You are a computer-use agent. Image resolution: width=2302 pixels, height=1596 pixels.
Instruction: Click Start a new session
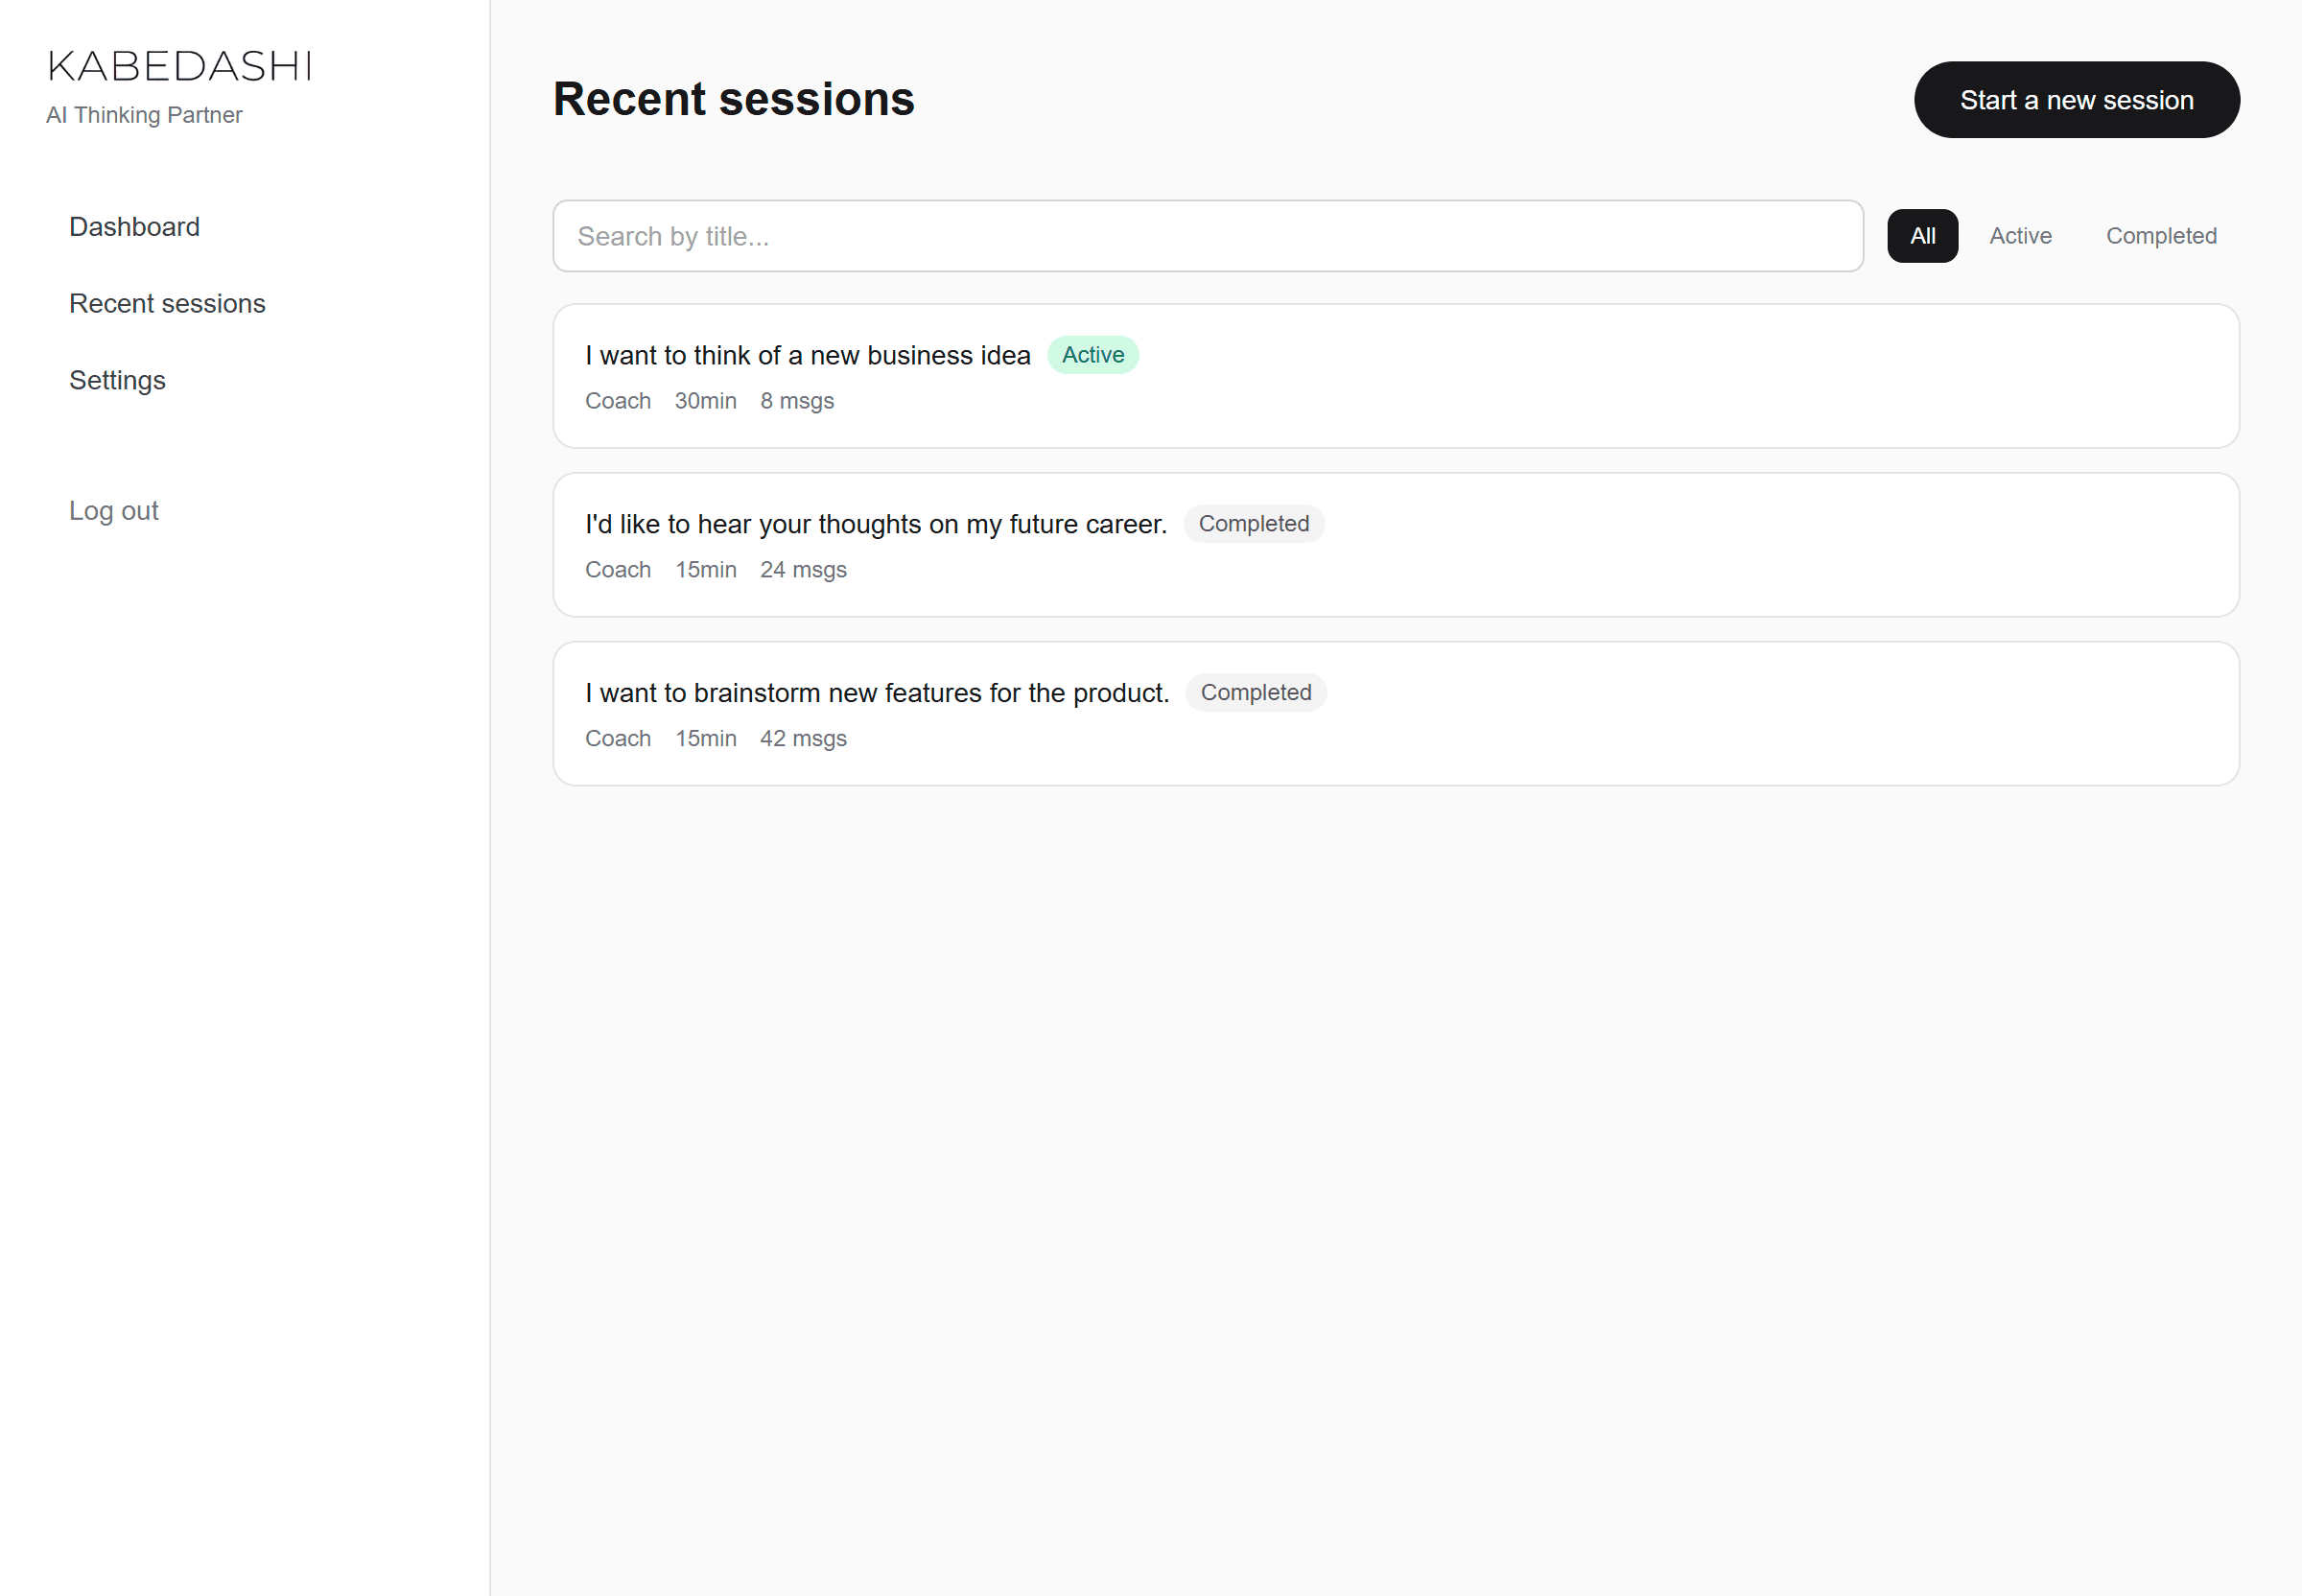point(2076,100)
